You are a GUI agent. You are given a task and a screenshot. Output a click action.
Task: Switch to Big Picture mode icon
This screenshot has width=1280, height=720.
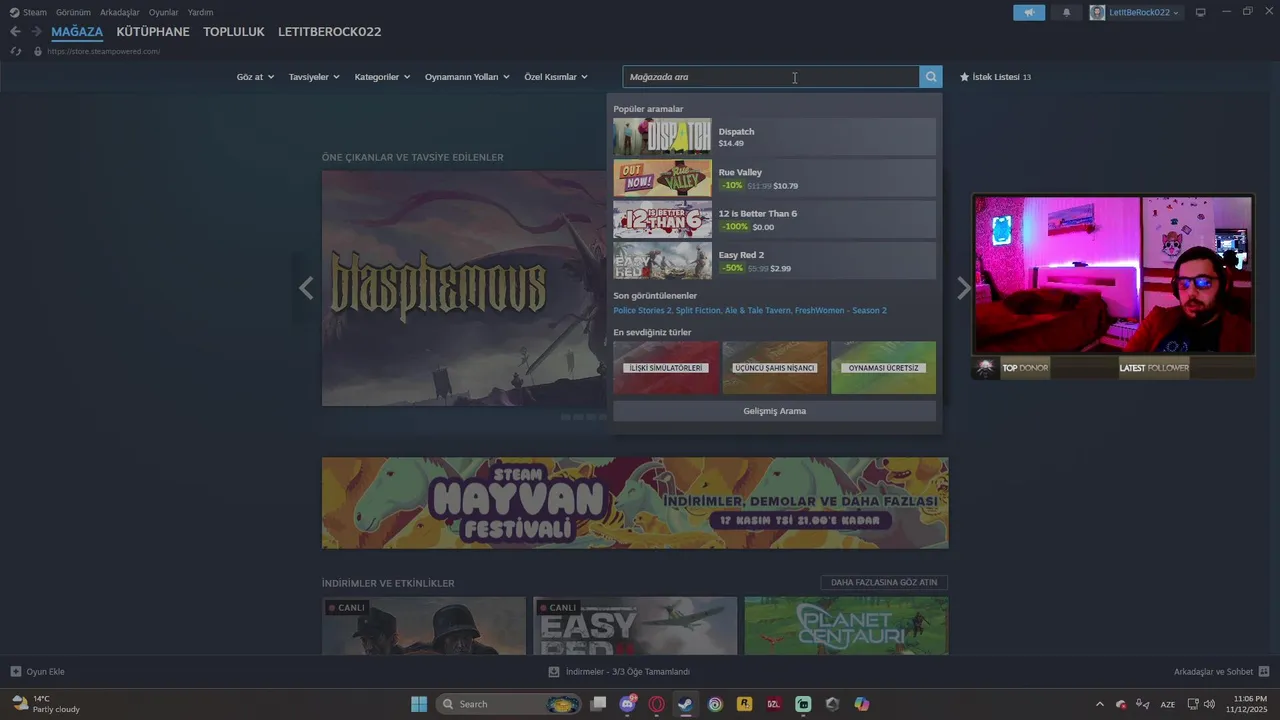coord(1201,12)
